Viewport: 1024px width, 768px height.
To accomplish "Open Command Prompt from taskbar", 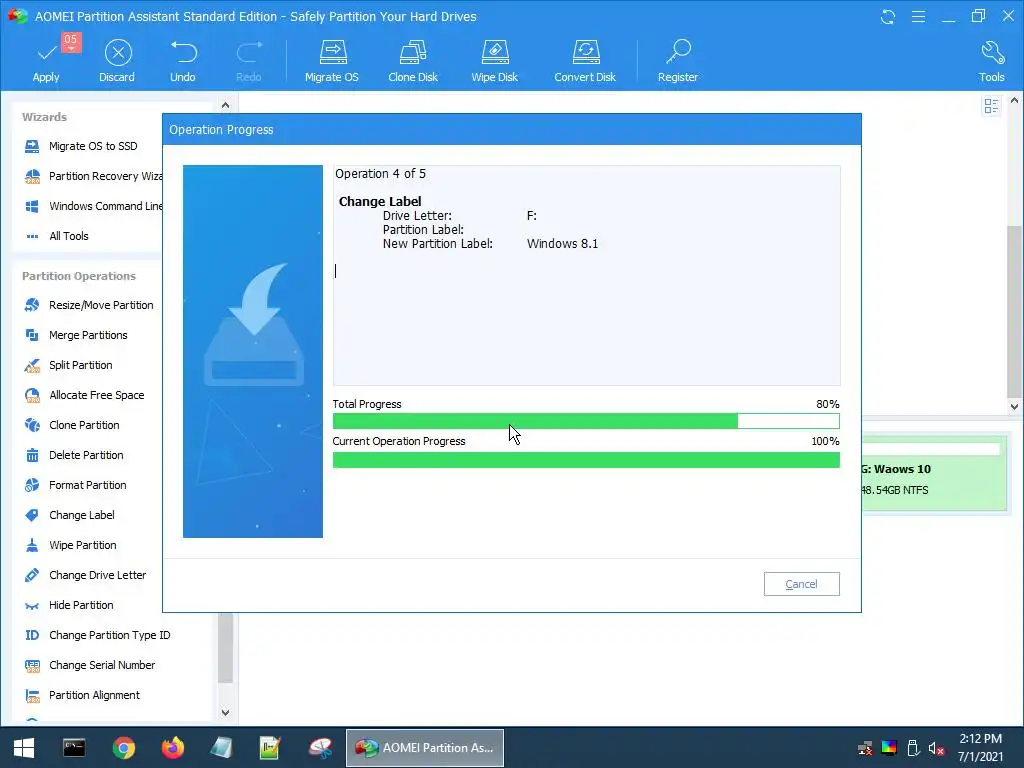I will click(x=74, y=748).
